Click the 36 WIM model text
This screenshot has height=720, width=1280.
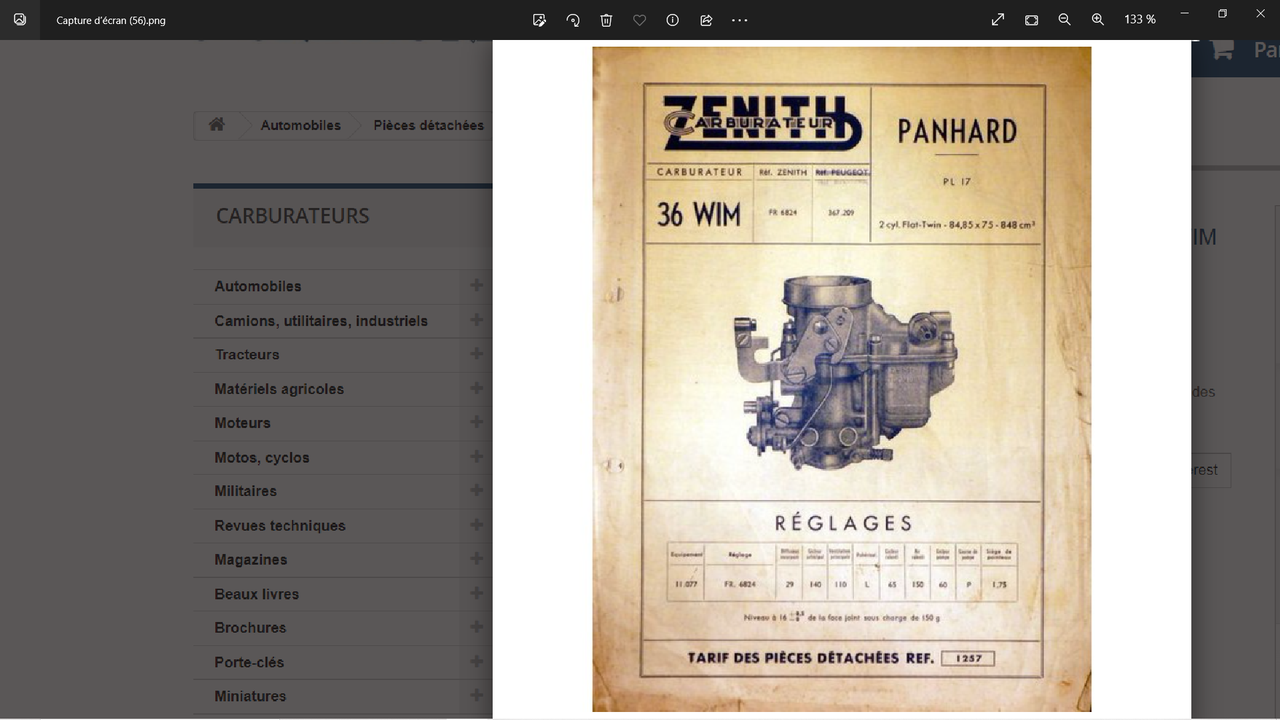tap(699, 214)
